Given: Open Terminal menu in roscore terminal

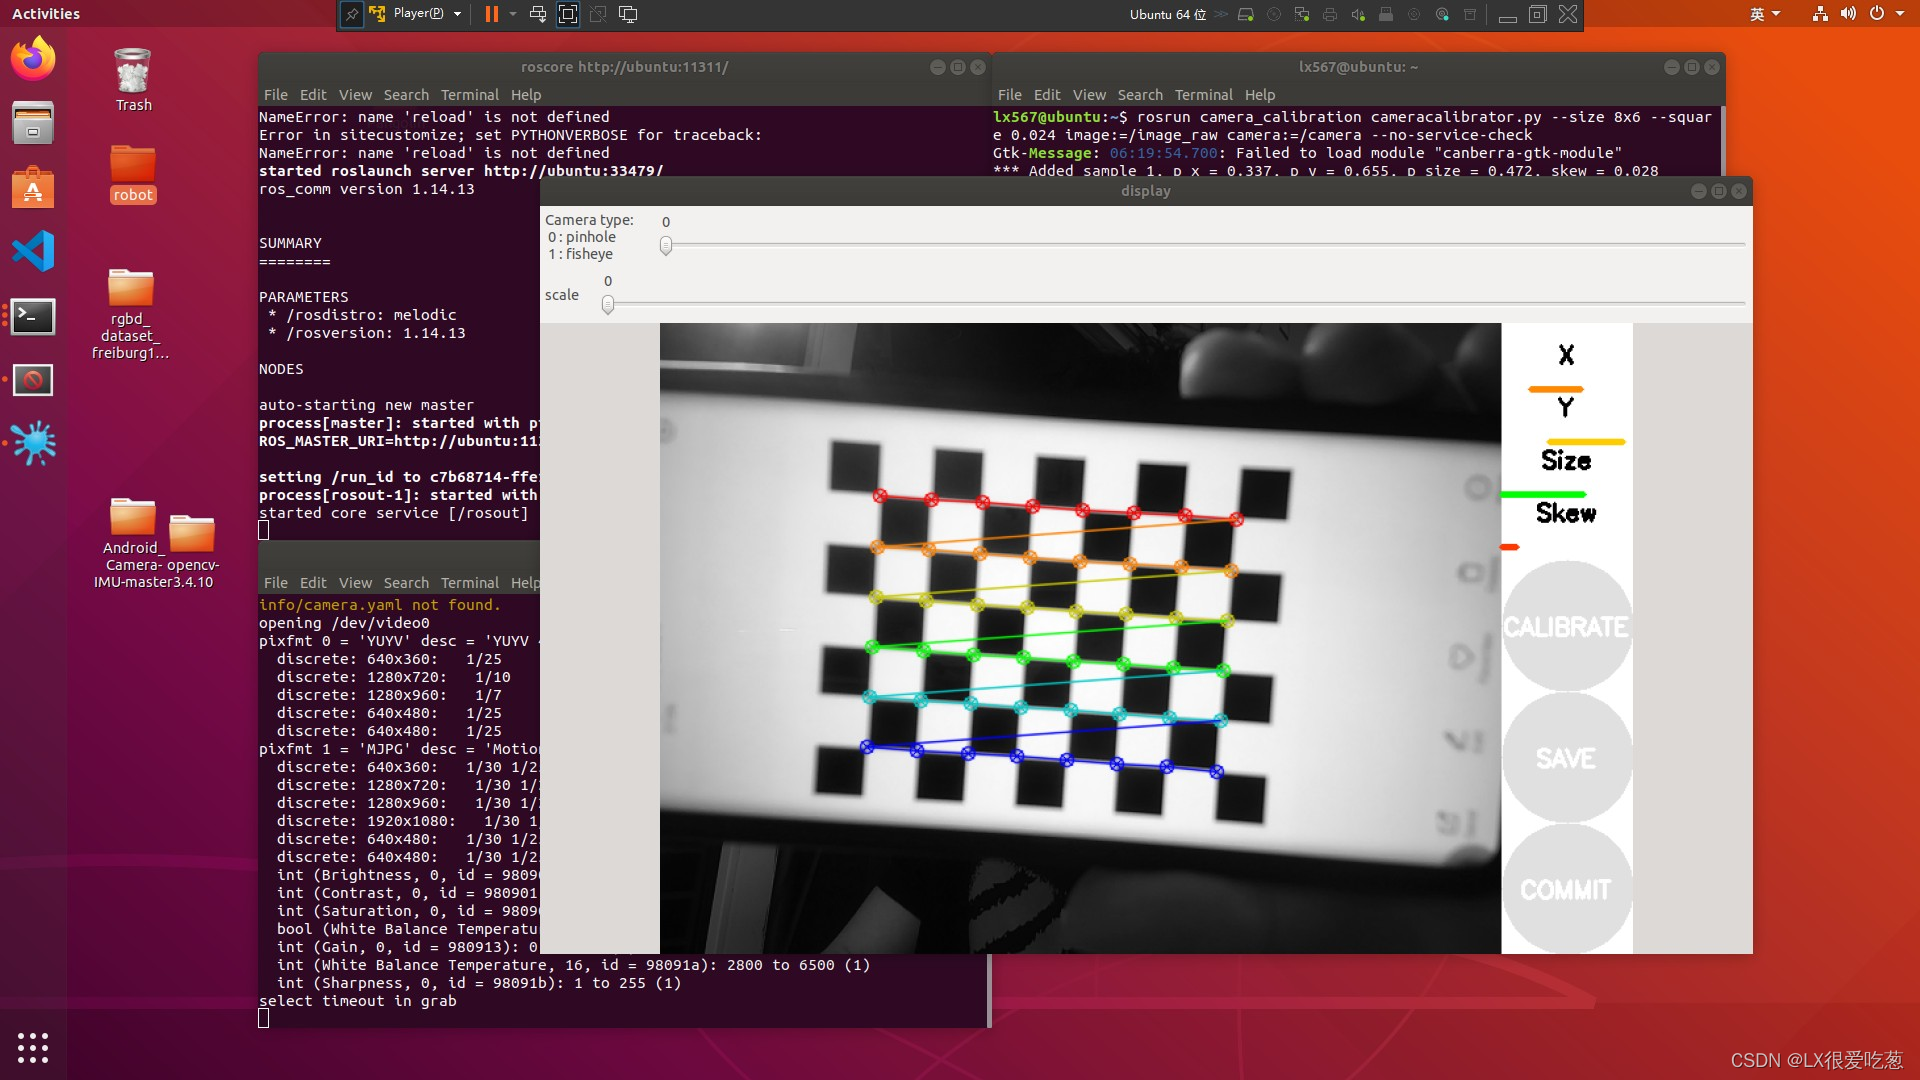Looking at the screenshot, I should [x=470, y=95].
